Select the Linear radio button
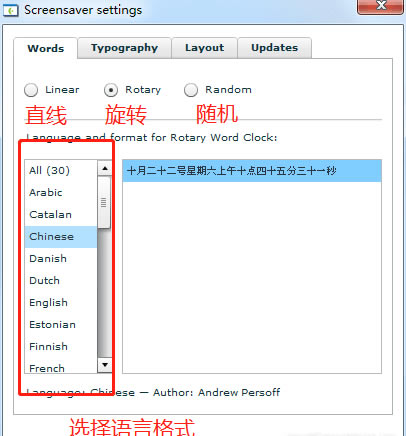The height and width of the screenshot is (436, 406). [x=31, y=90]
